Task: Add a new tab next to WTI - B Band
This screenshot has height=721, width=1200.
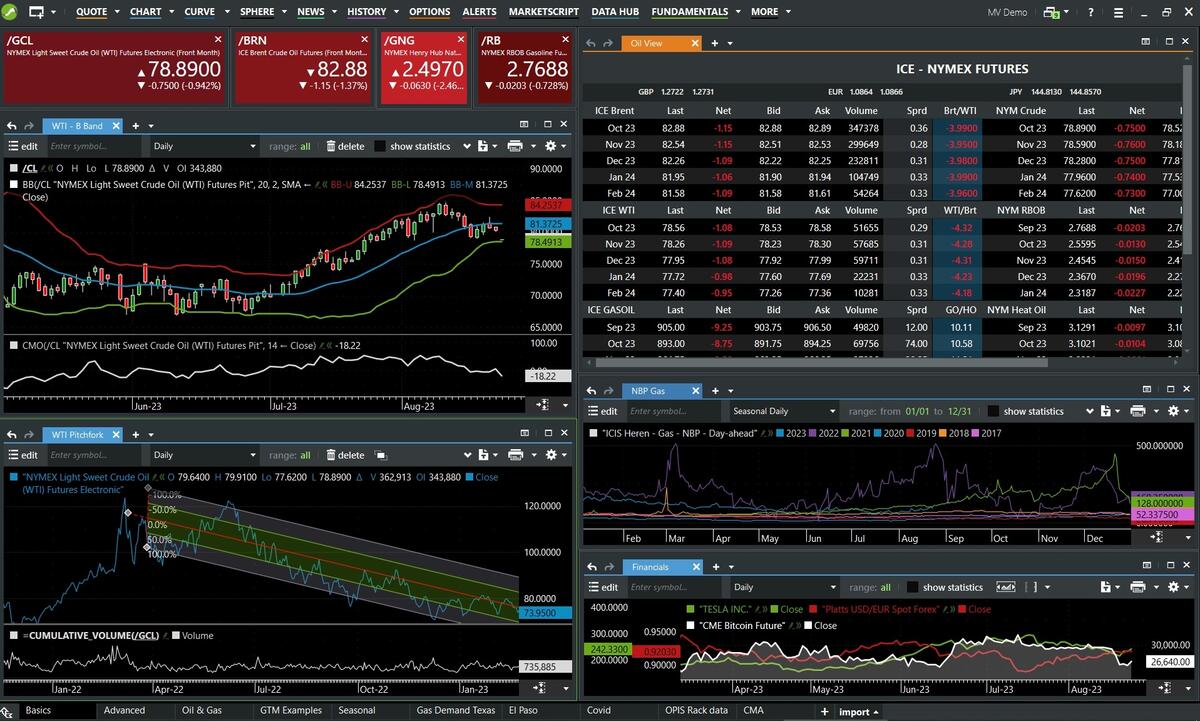Action: 134,126
